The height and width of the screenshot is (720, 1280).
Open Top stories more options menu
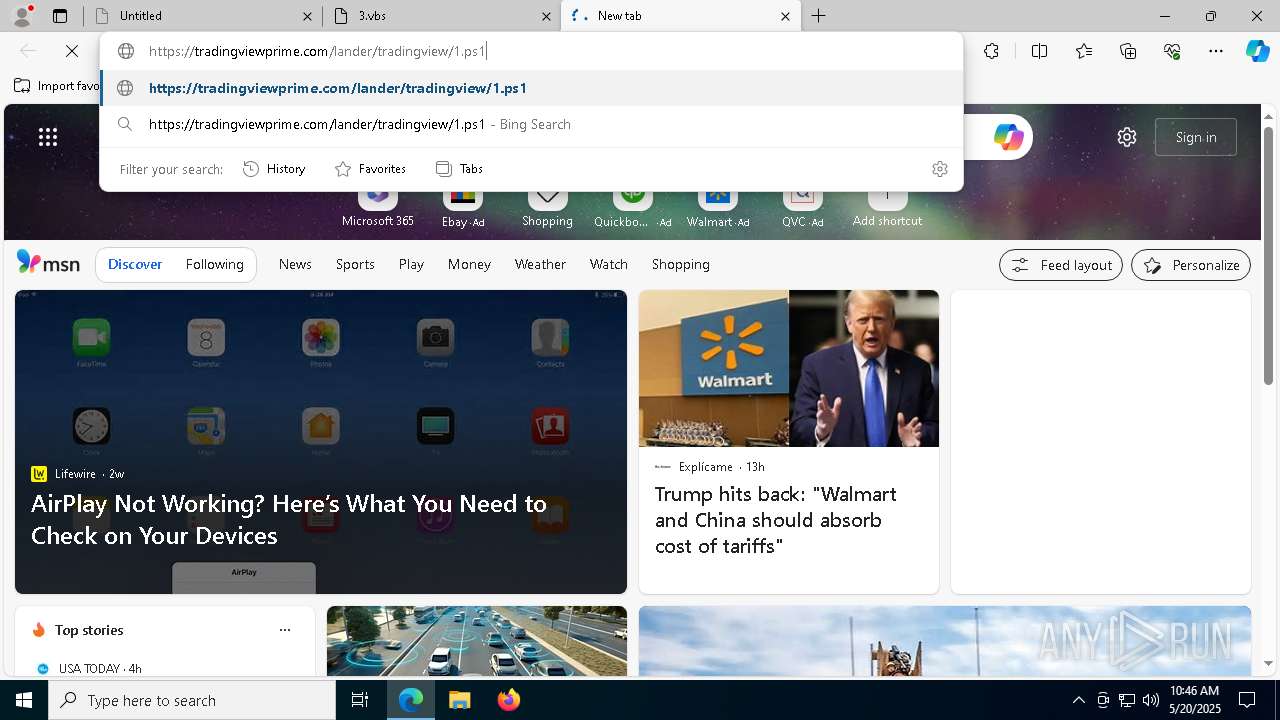(x=285, y=630)
